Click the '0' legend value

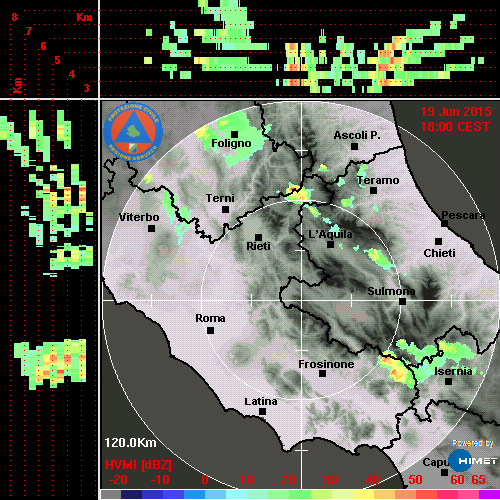(x=205, y=480)
